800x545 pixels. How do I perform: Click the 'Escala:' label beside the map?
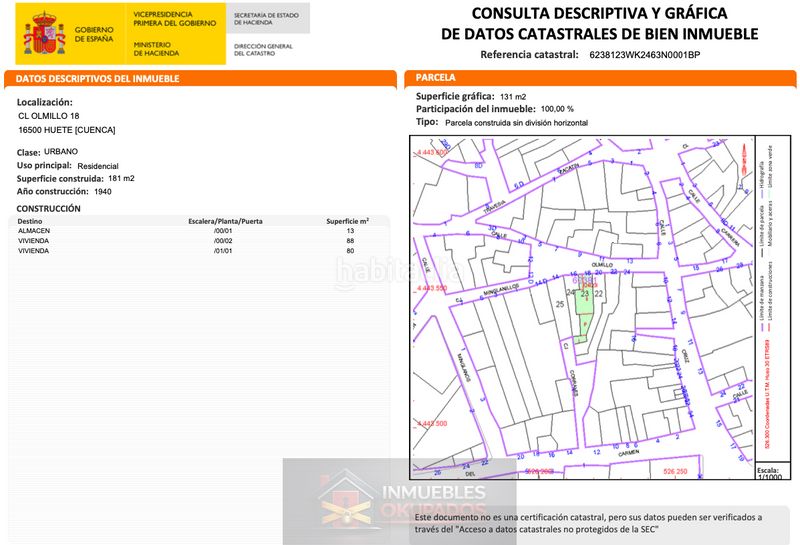tap(768, 470)
